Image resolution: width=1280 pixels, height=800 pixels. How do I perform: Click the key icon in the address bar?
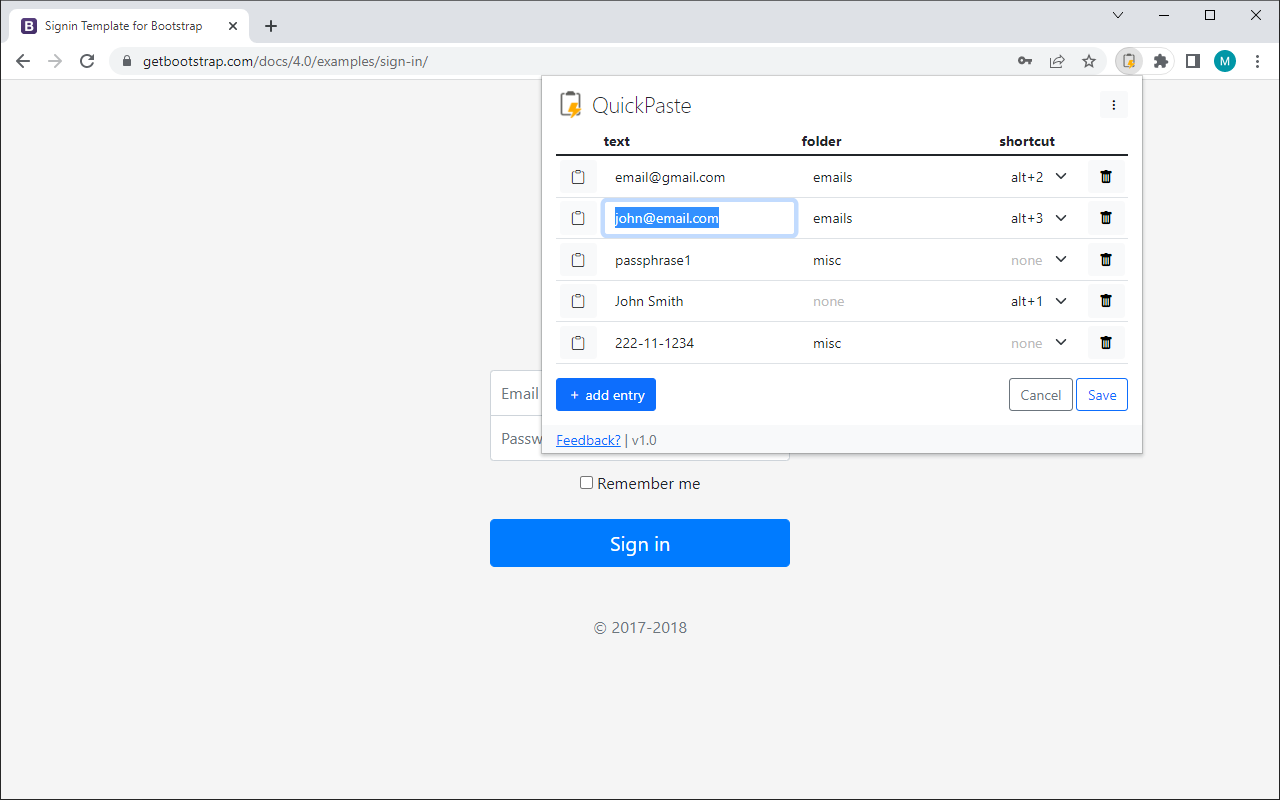pos(1025,60)
